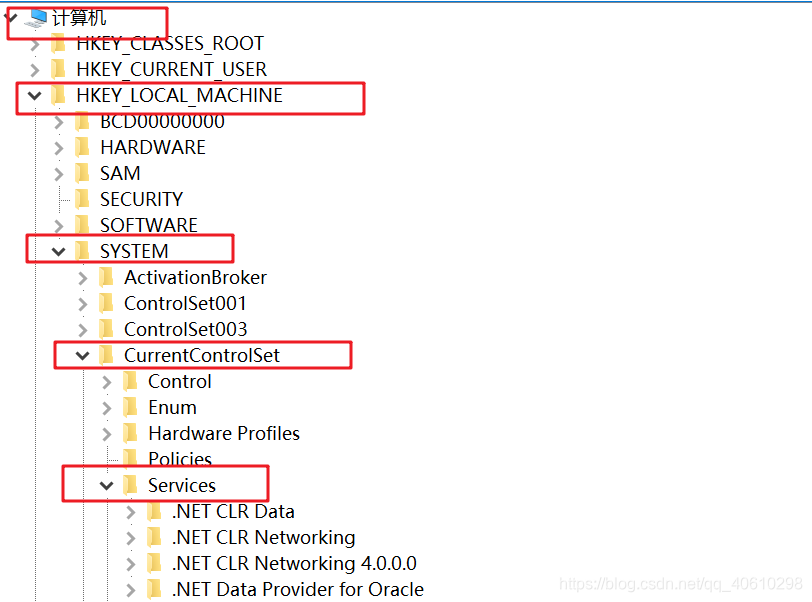The width and height of the screenshot is (812, 602).
Task: Click the computer icon next to 计算机
Action: tap(36, 19)
